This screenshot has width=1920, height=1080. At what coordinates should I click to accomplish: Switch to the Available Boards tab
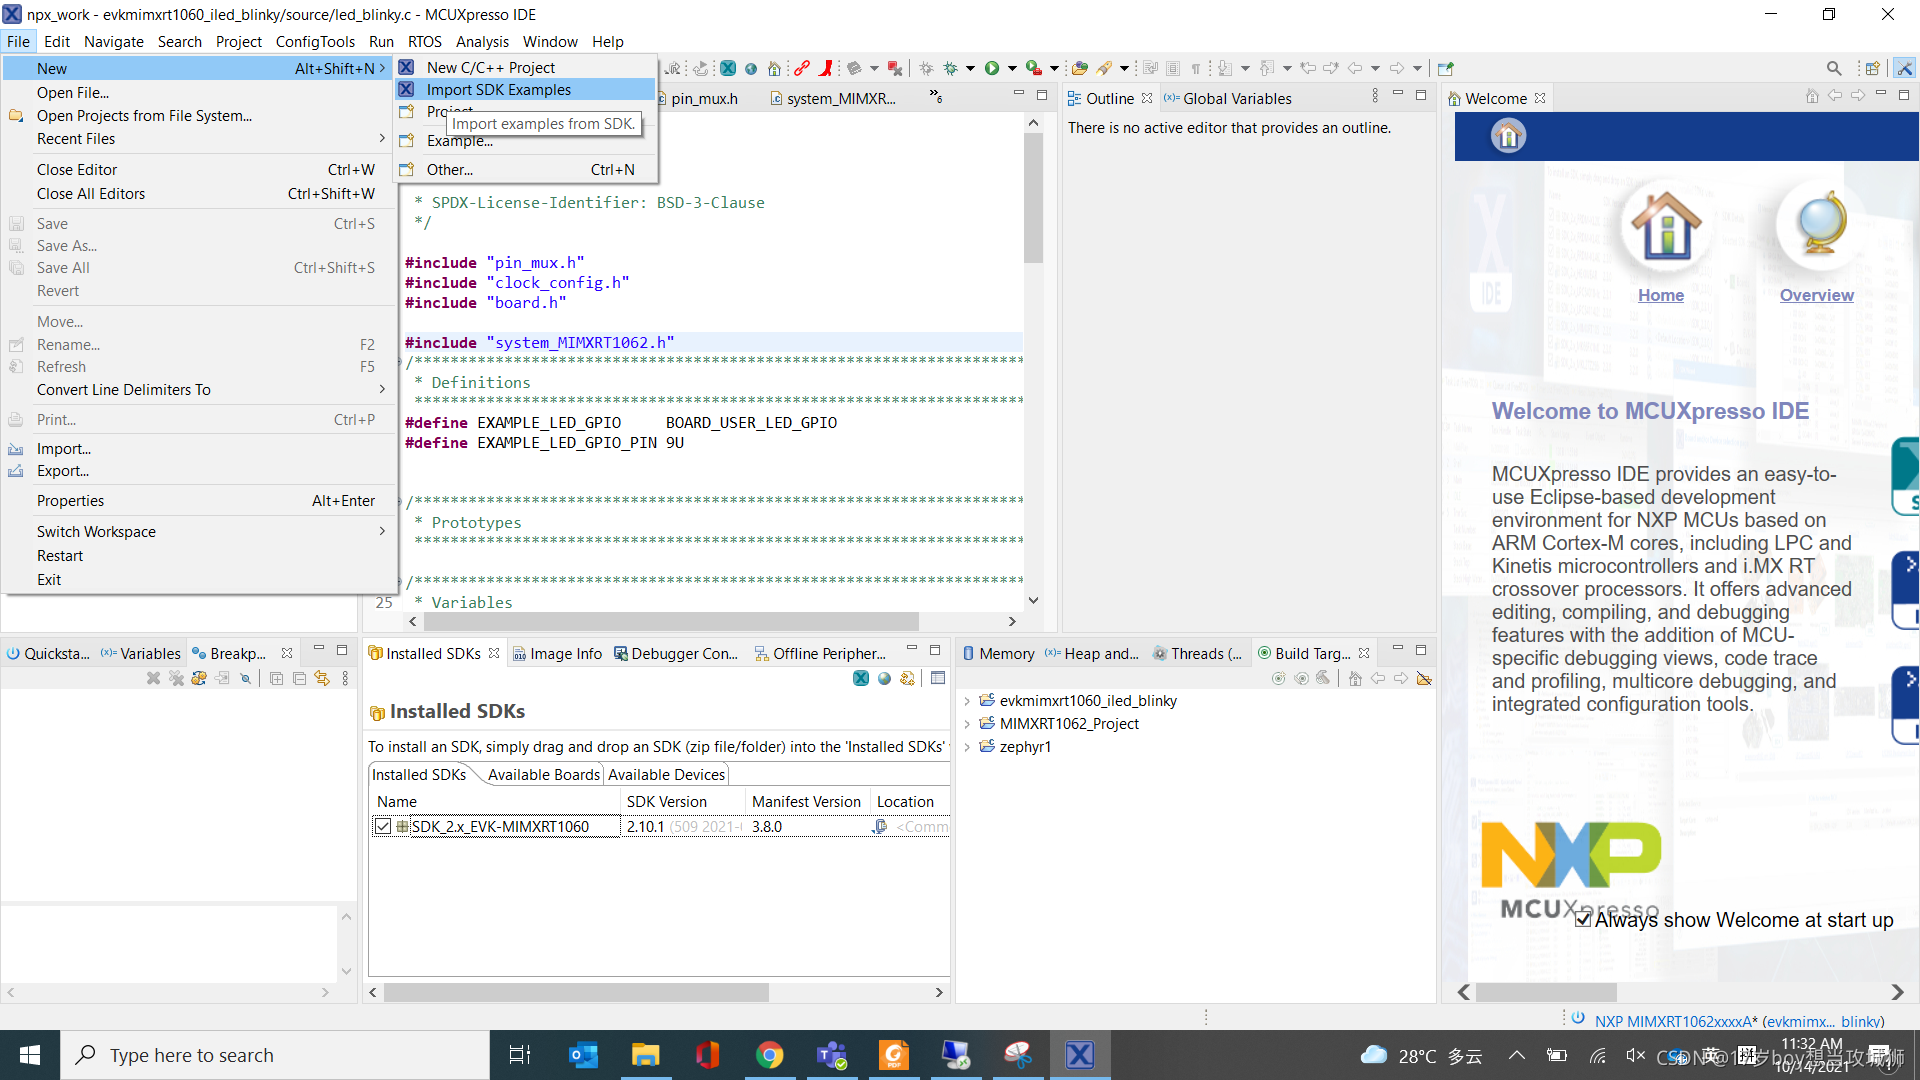coord(543,775)
